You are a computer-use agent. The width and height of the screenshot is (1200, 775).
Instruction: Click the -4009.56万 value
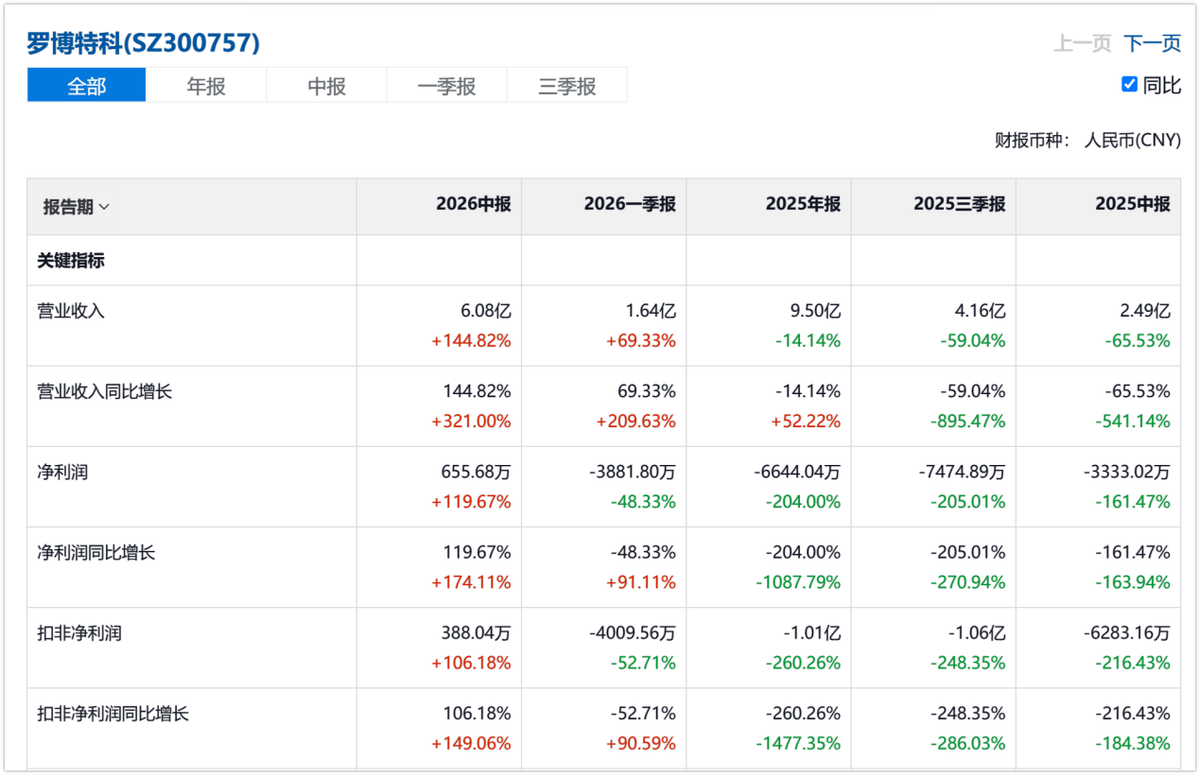click(x=632, y=633)
